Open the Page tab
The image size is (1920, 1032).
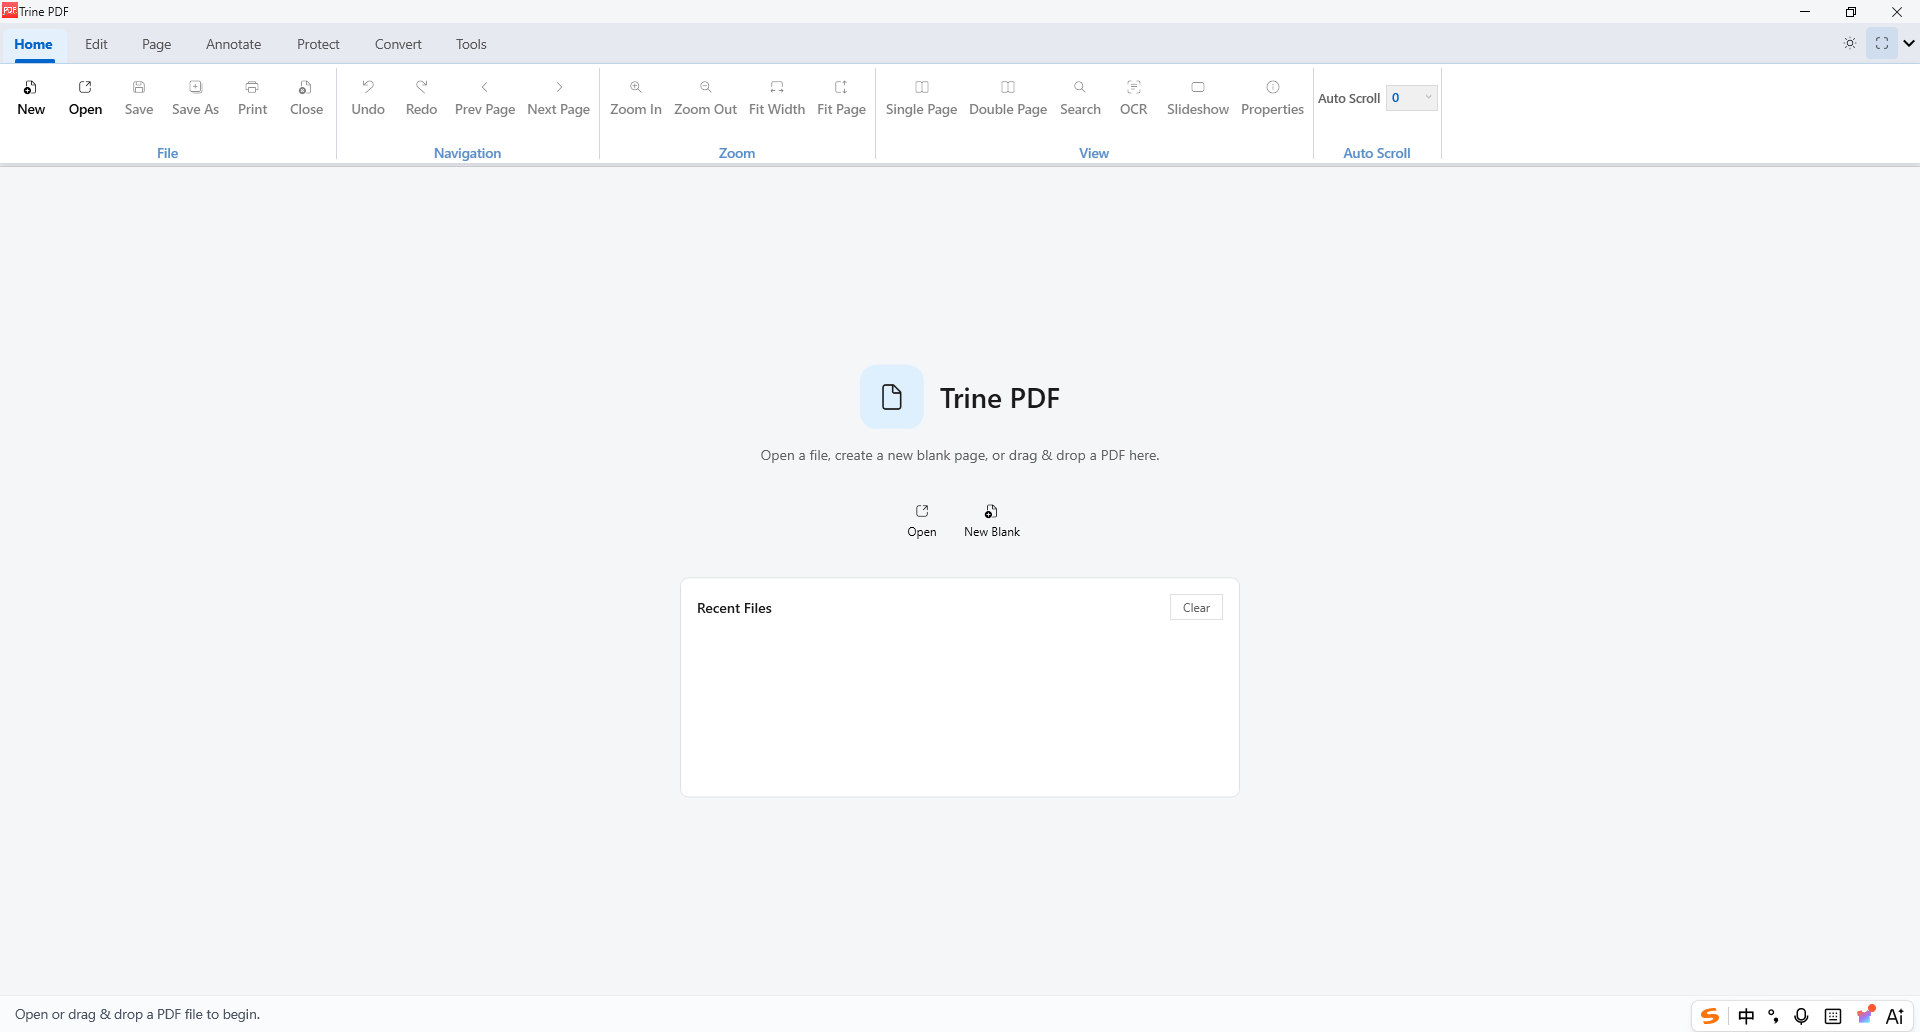click(156, 44)
